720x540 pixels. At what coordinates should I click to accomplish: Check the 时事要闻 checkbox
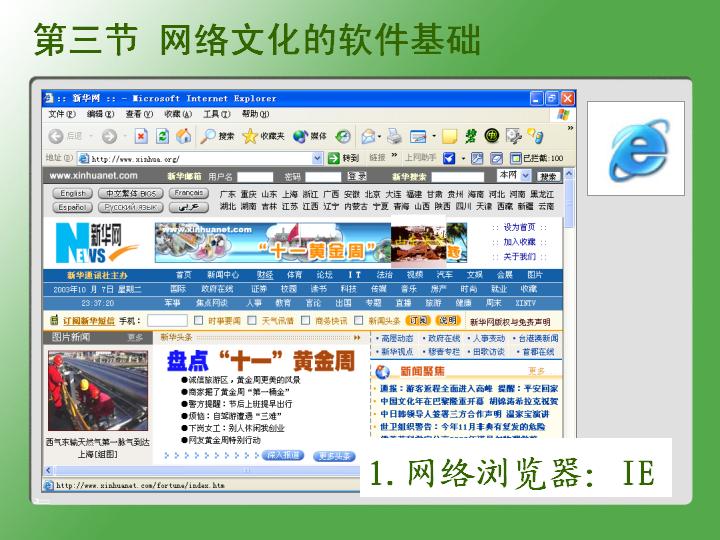pos(199,320)
